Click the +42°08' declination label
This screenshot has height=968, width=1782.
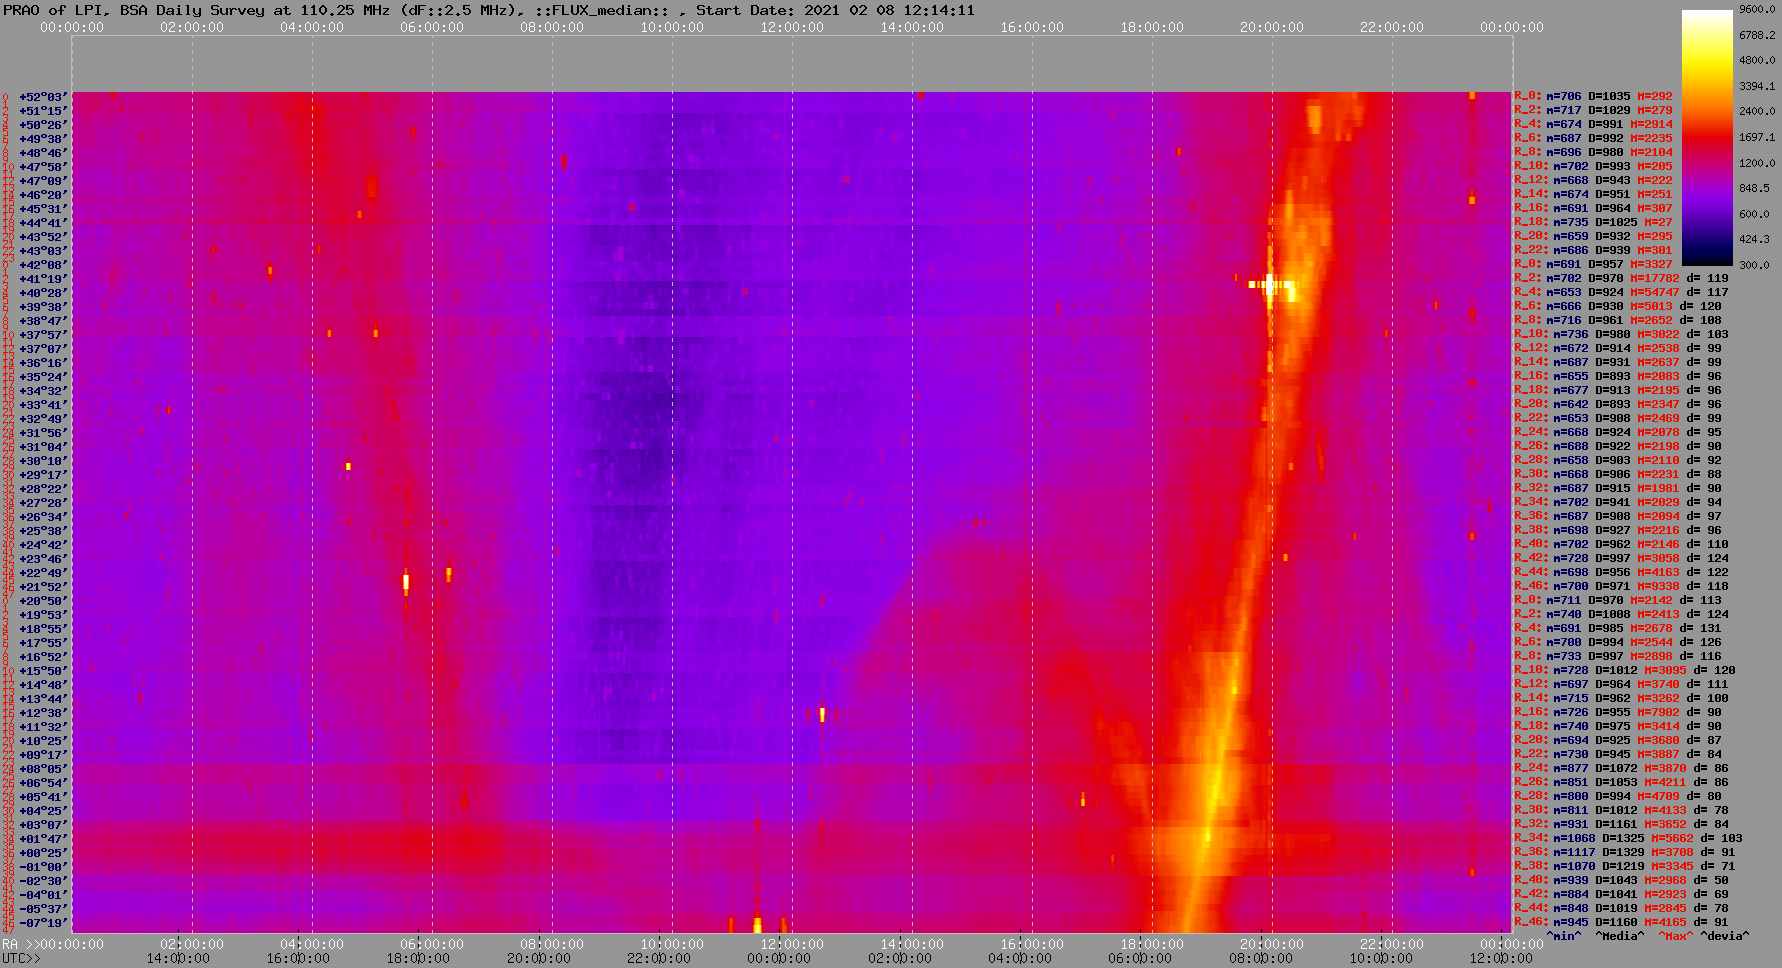point(42,265)
